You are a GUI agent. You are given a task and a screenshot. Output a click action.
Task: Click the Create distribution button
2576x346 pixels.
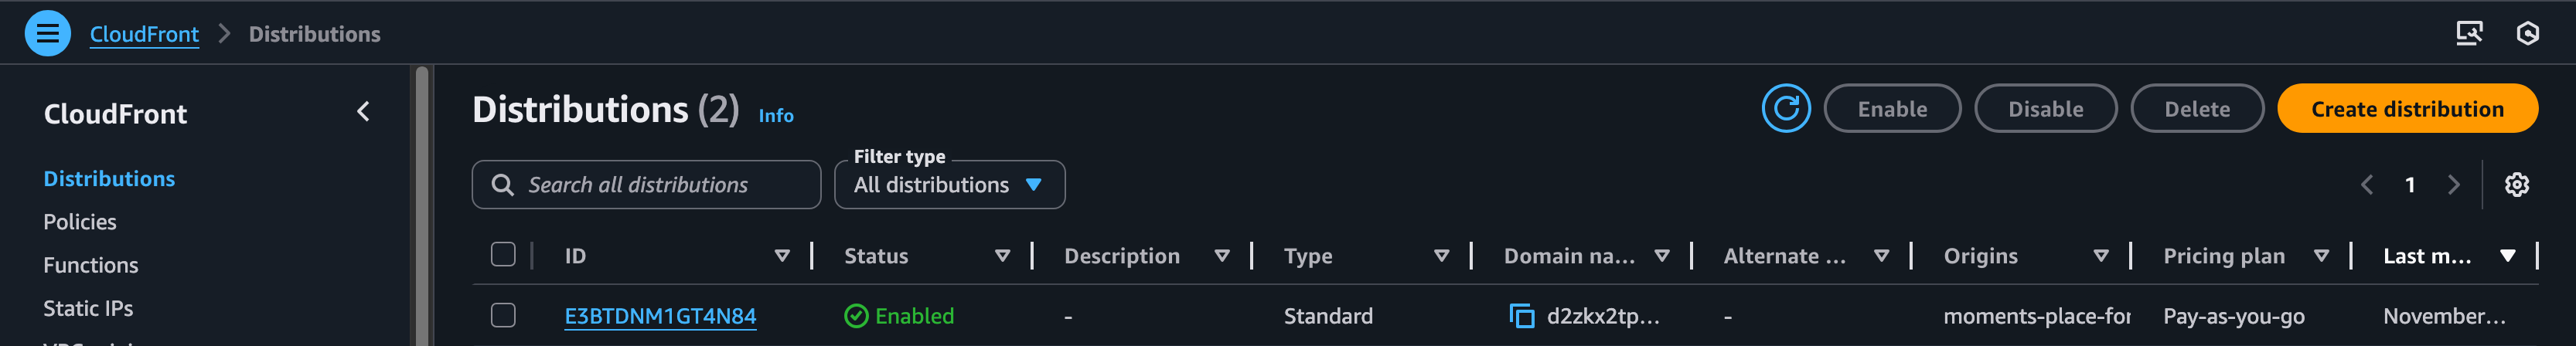(x=2406, y=109)
